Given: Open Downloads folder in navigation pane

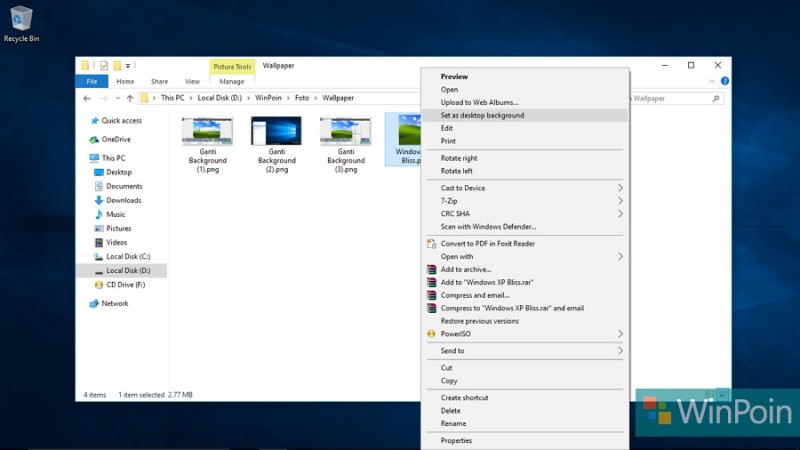Looking at the screenshot, I should tap(118, 201).
